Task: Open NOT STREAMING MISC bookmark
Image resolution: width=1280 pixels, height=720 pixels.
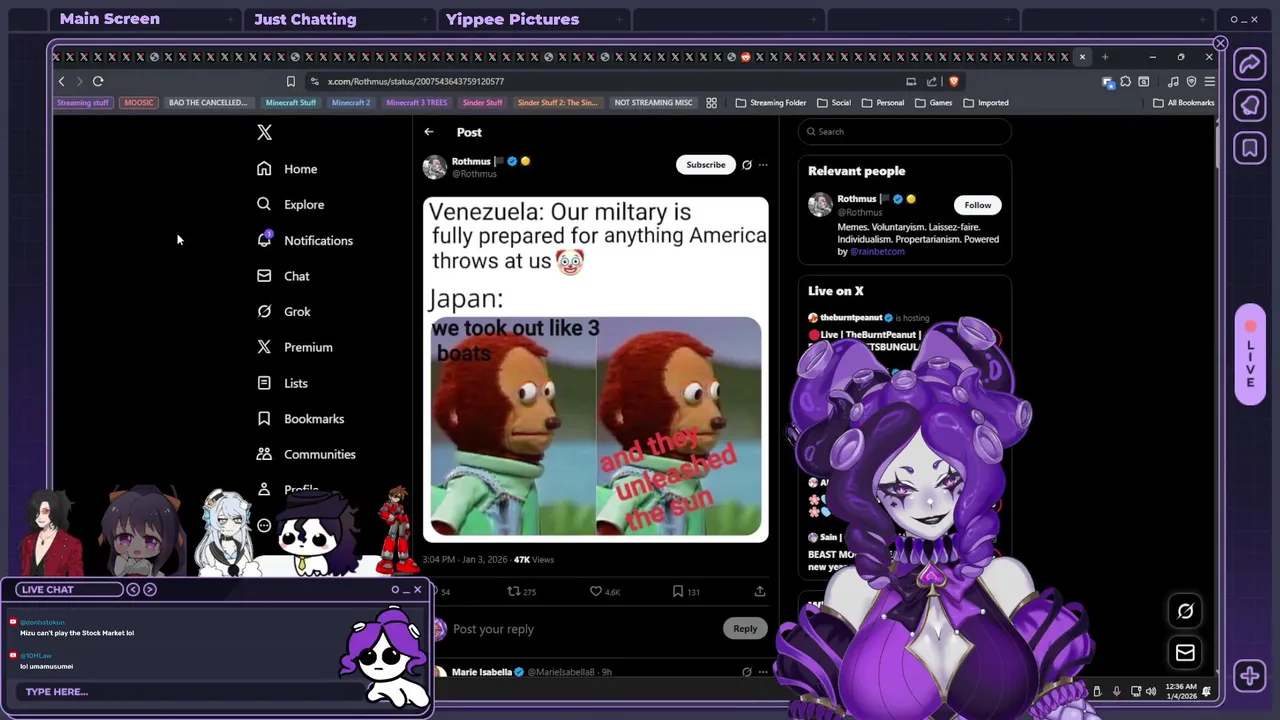Action: point(653,102)
